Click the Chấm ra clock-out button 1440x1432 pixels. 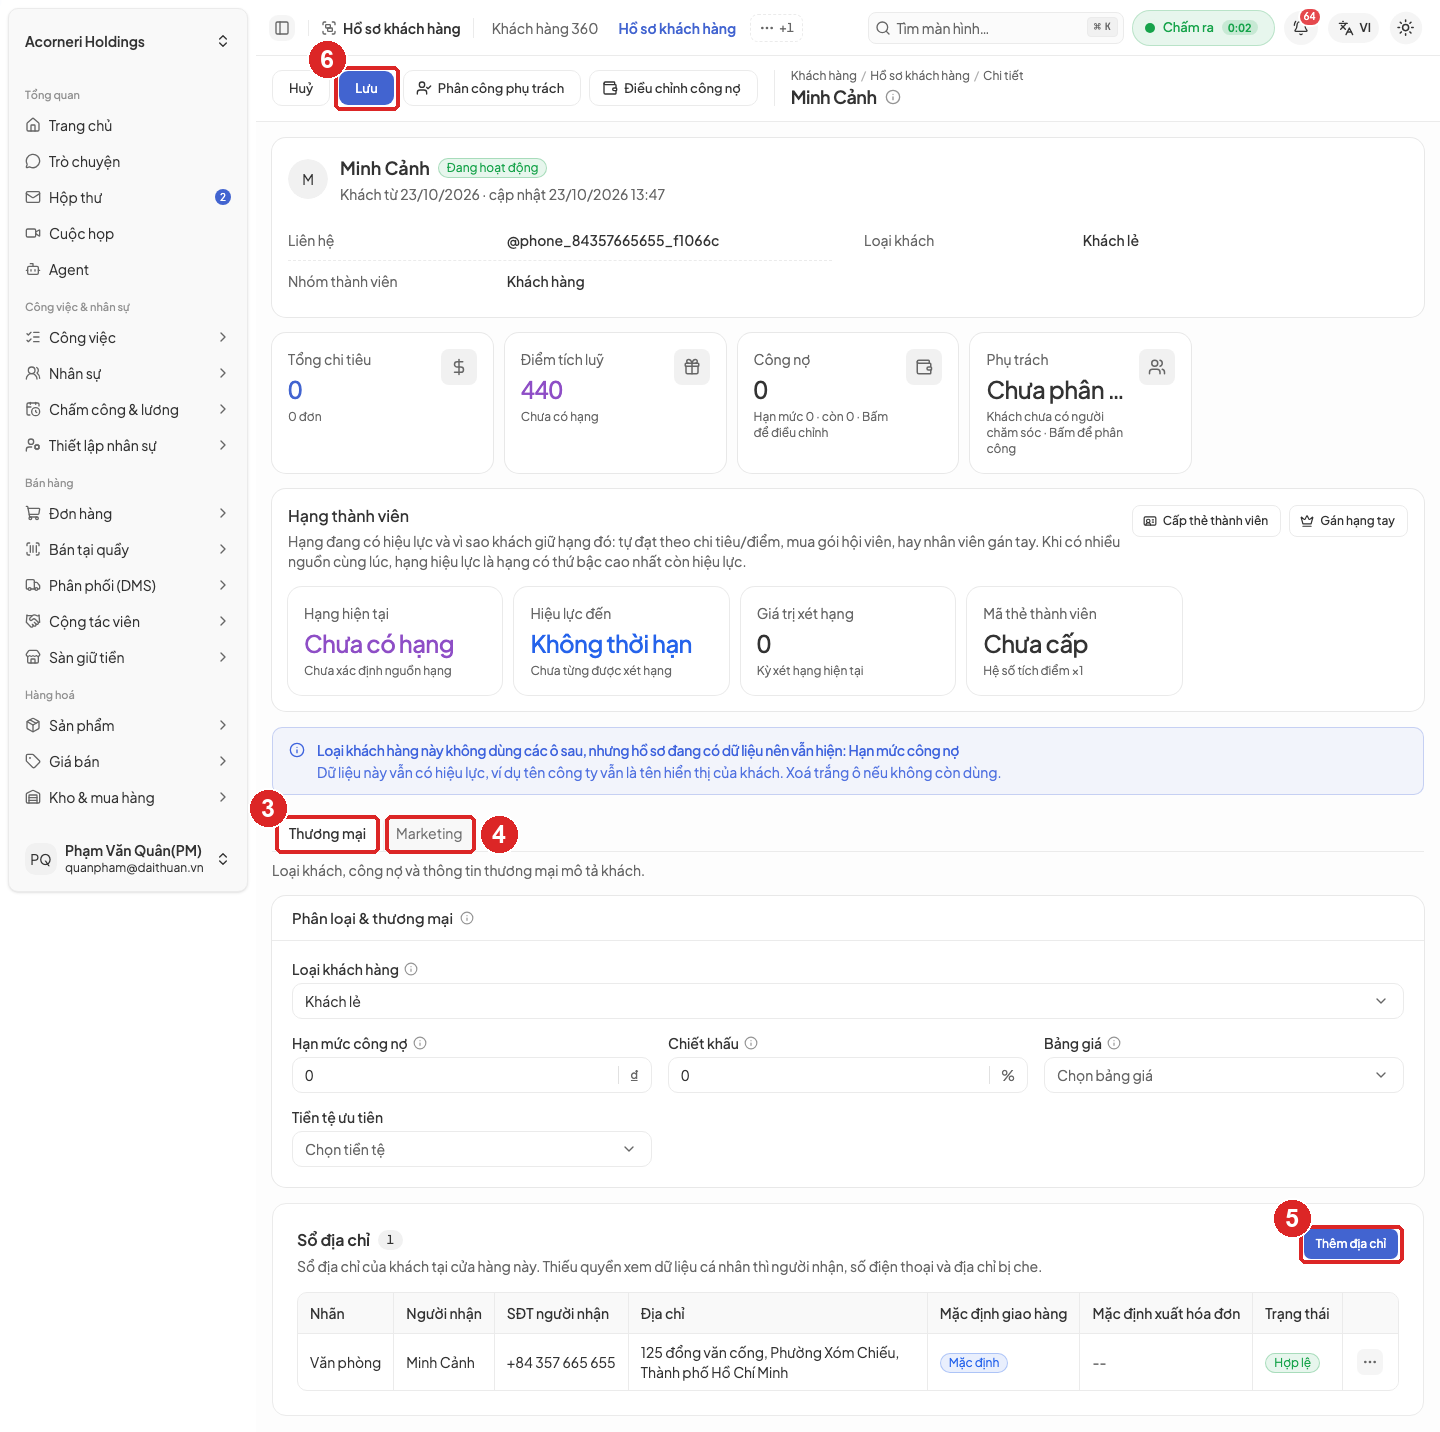[x=1203, y=28]
